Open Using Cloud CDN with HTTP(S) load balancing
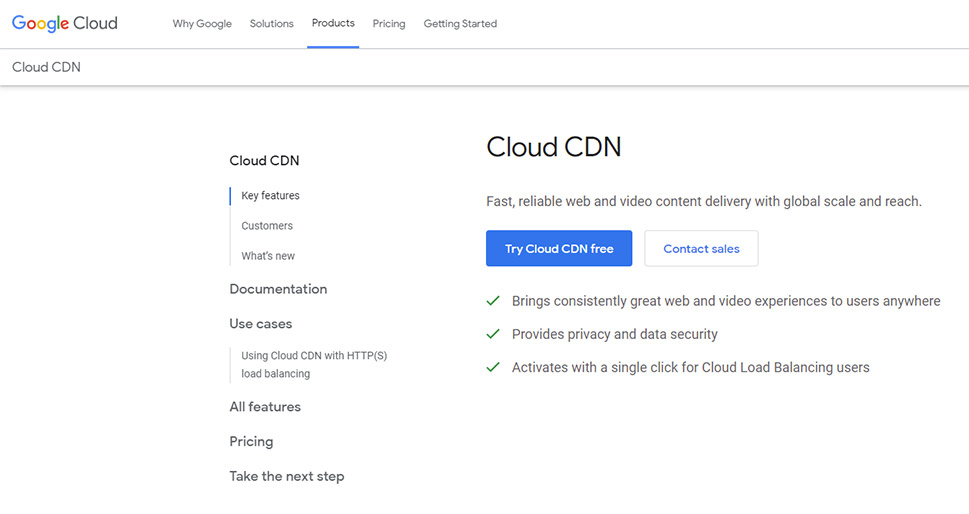The width and height of the screenshot is (969, 514). [314, 364]
